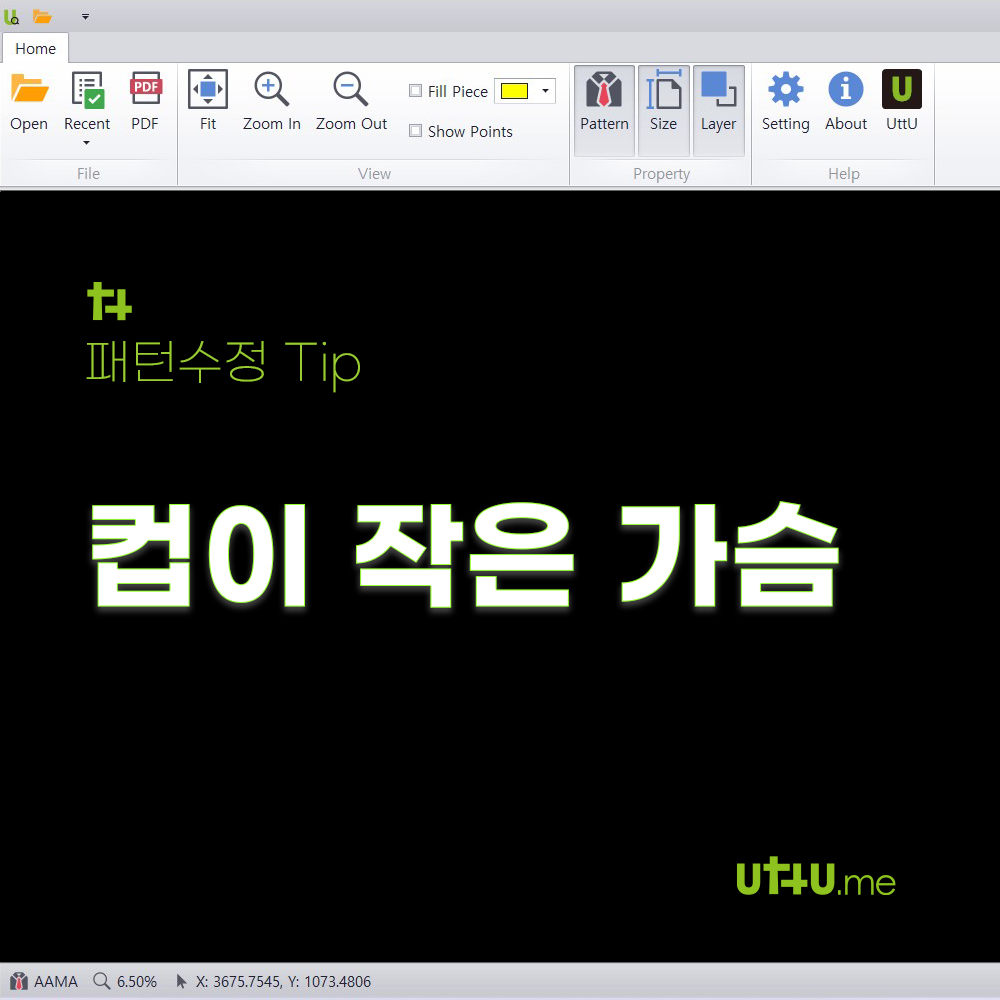Switch to the Home ribbon tab
The height and width of the screenshot is (1000, 1000).
point(35,48)
